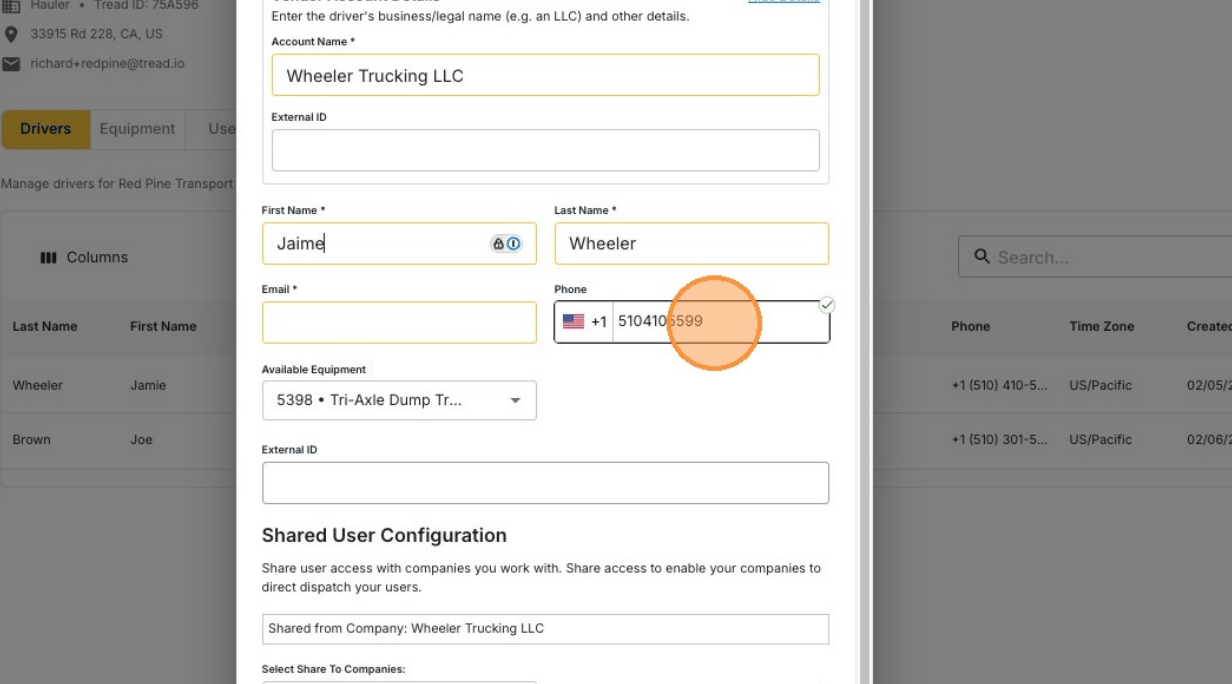Sort by Last Name column header
This screenshot has height=684, width=1232.
click(x=45, y=326)
